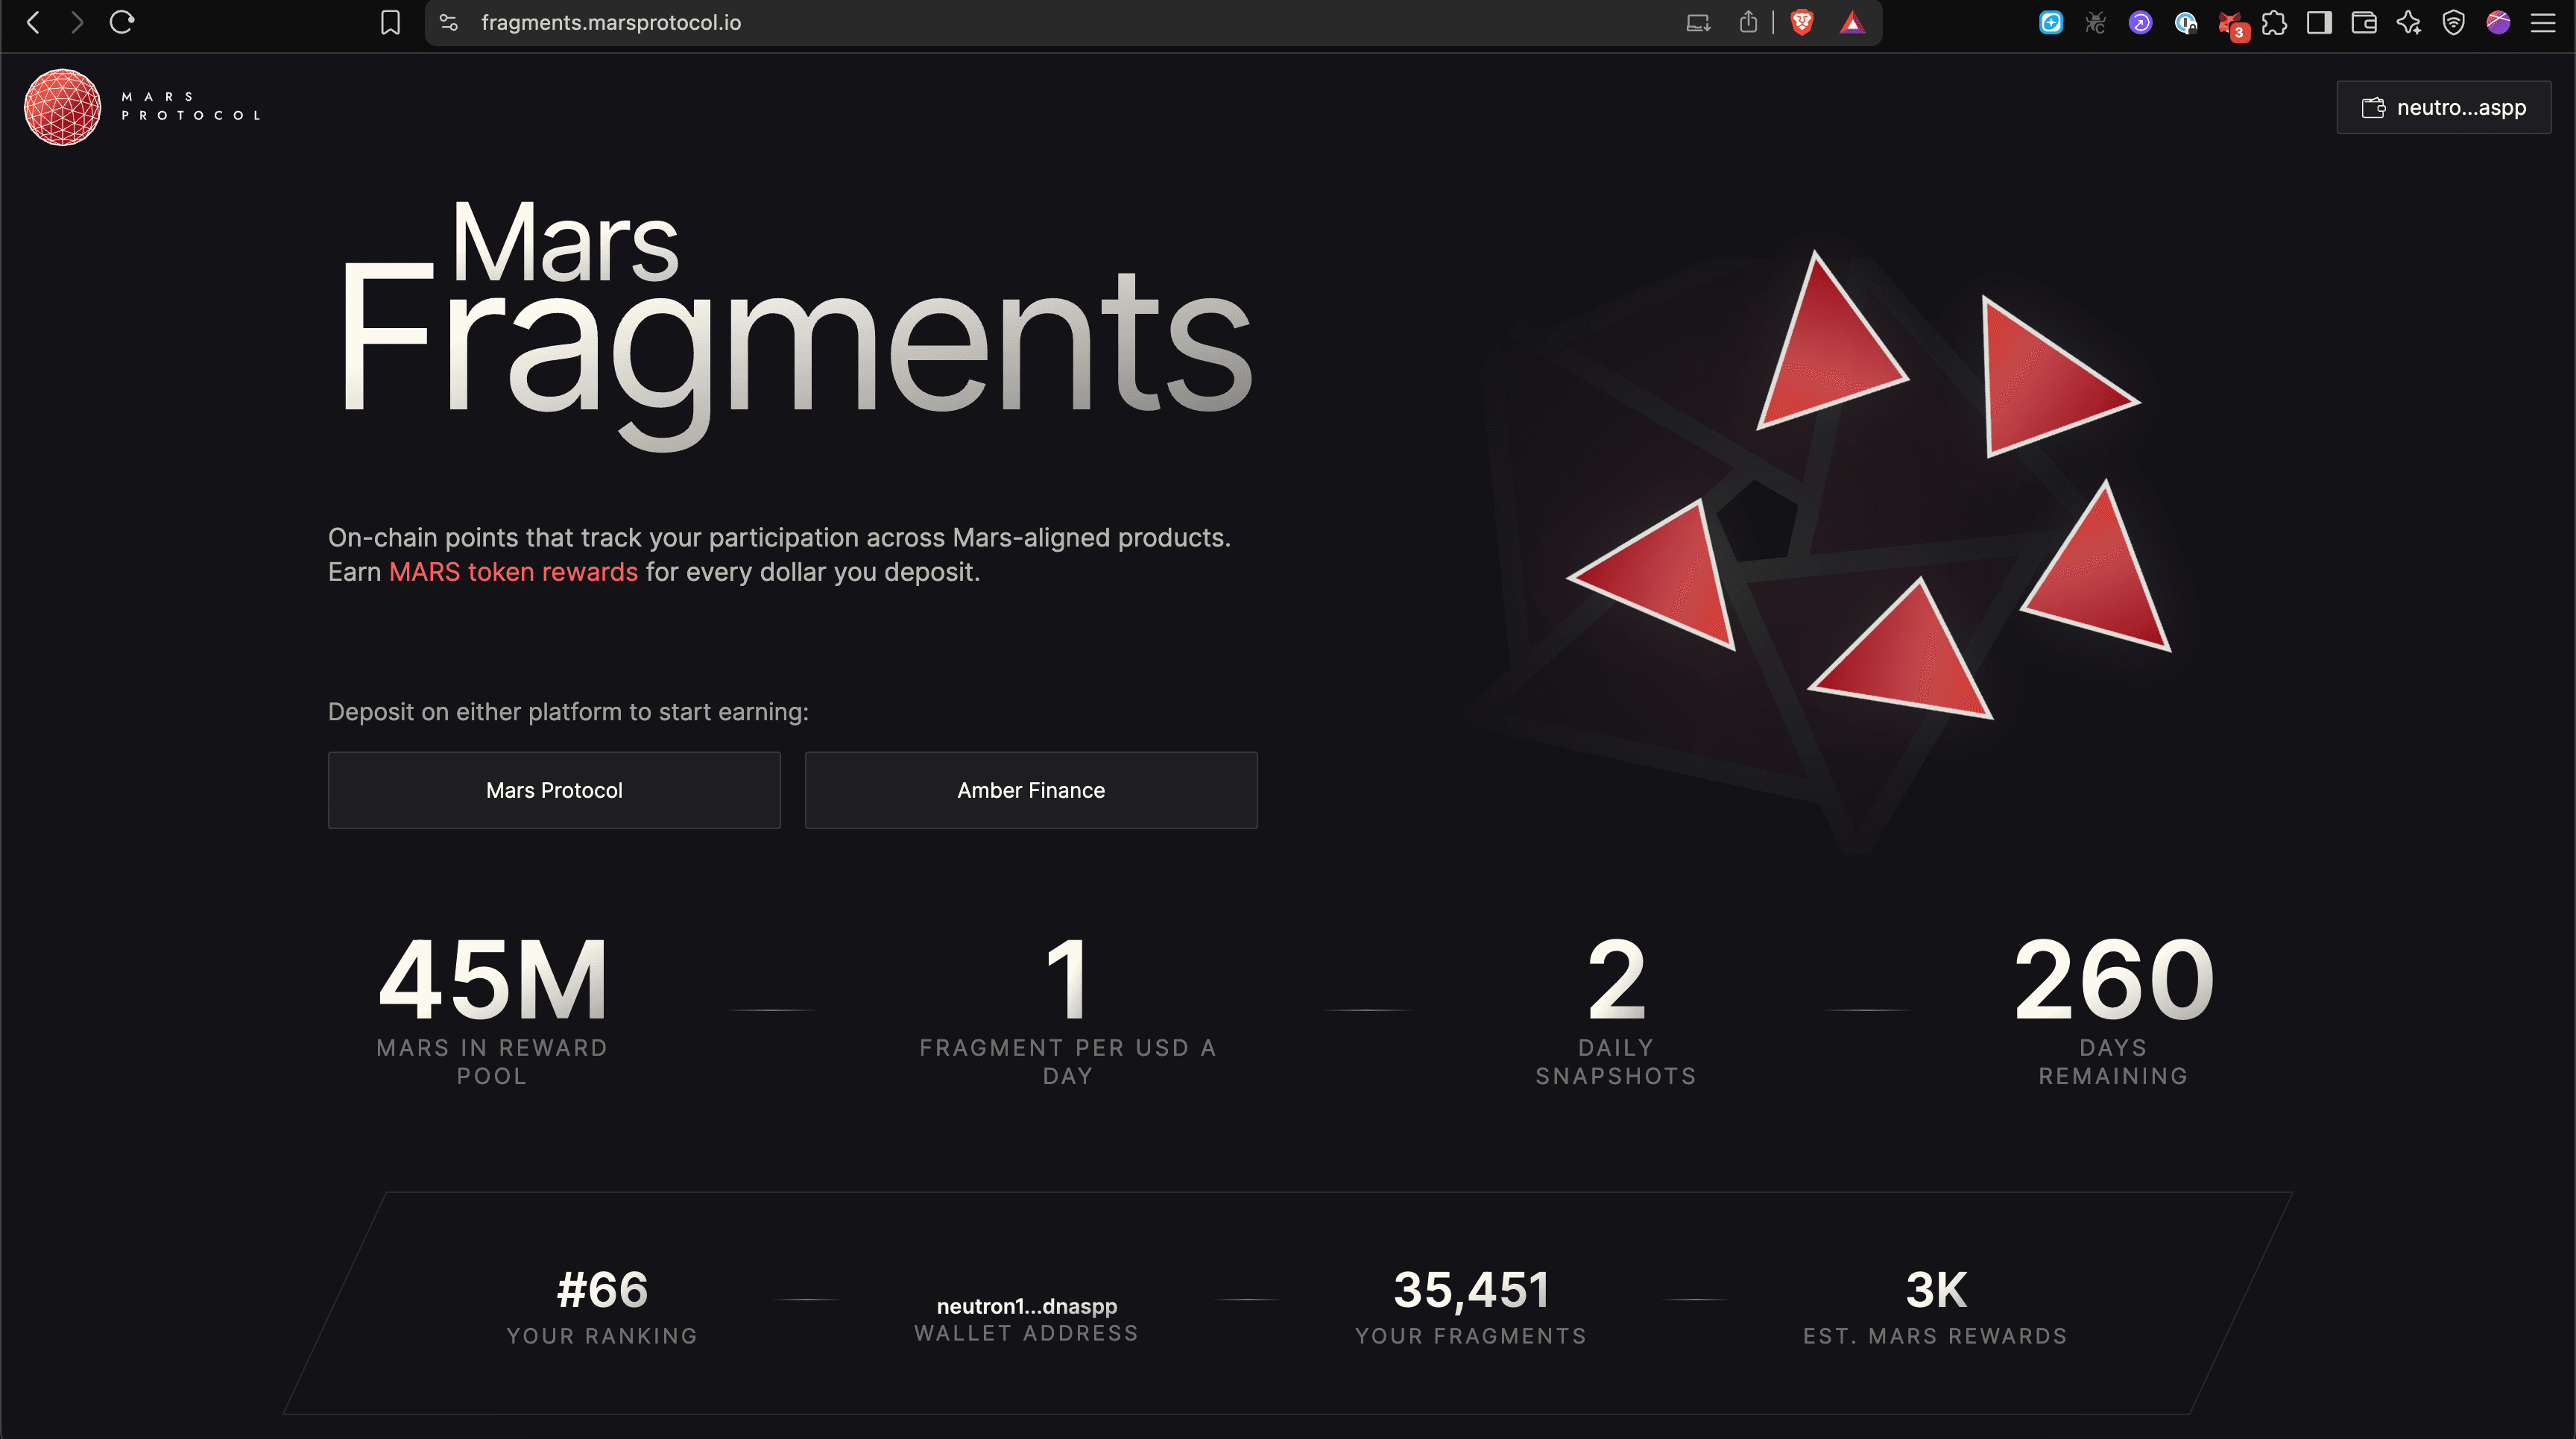Open site permissions settings in address bar
This screenshot has height=1439, width=2576.
pos(448,22)
